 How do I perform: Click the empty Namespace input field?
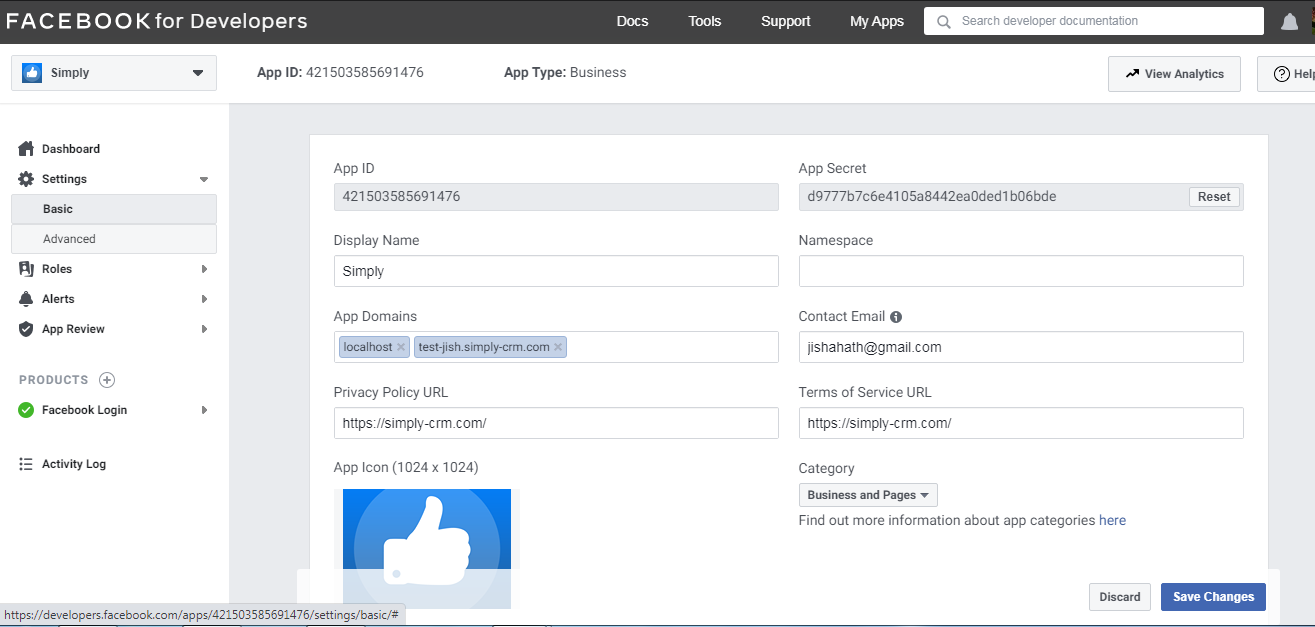click(1021, 271)
